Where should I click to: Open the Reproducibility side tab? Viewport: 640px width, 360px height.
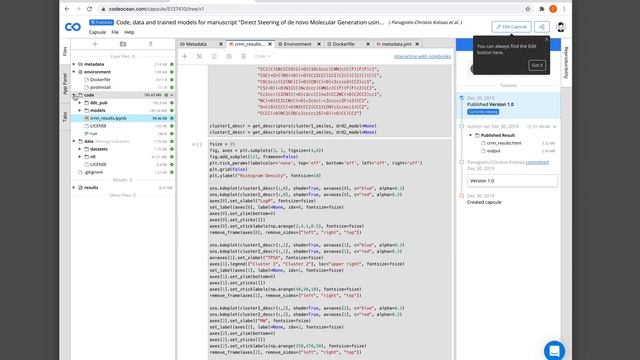pos(566,62)
